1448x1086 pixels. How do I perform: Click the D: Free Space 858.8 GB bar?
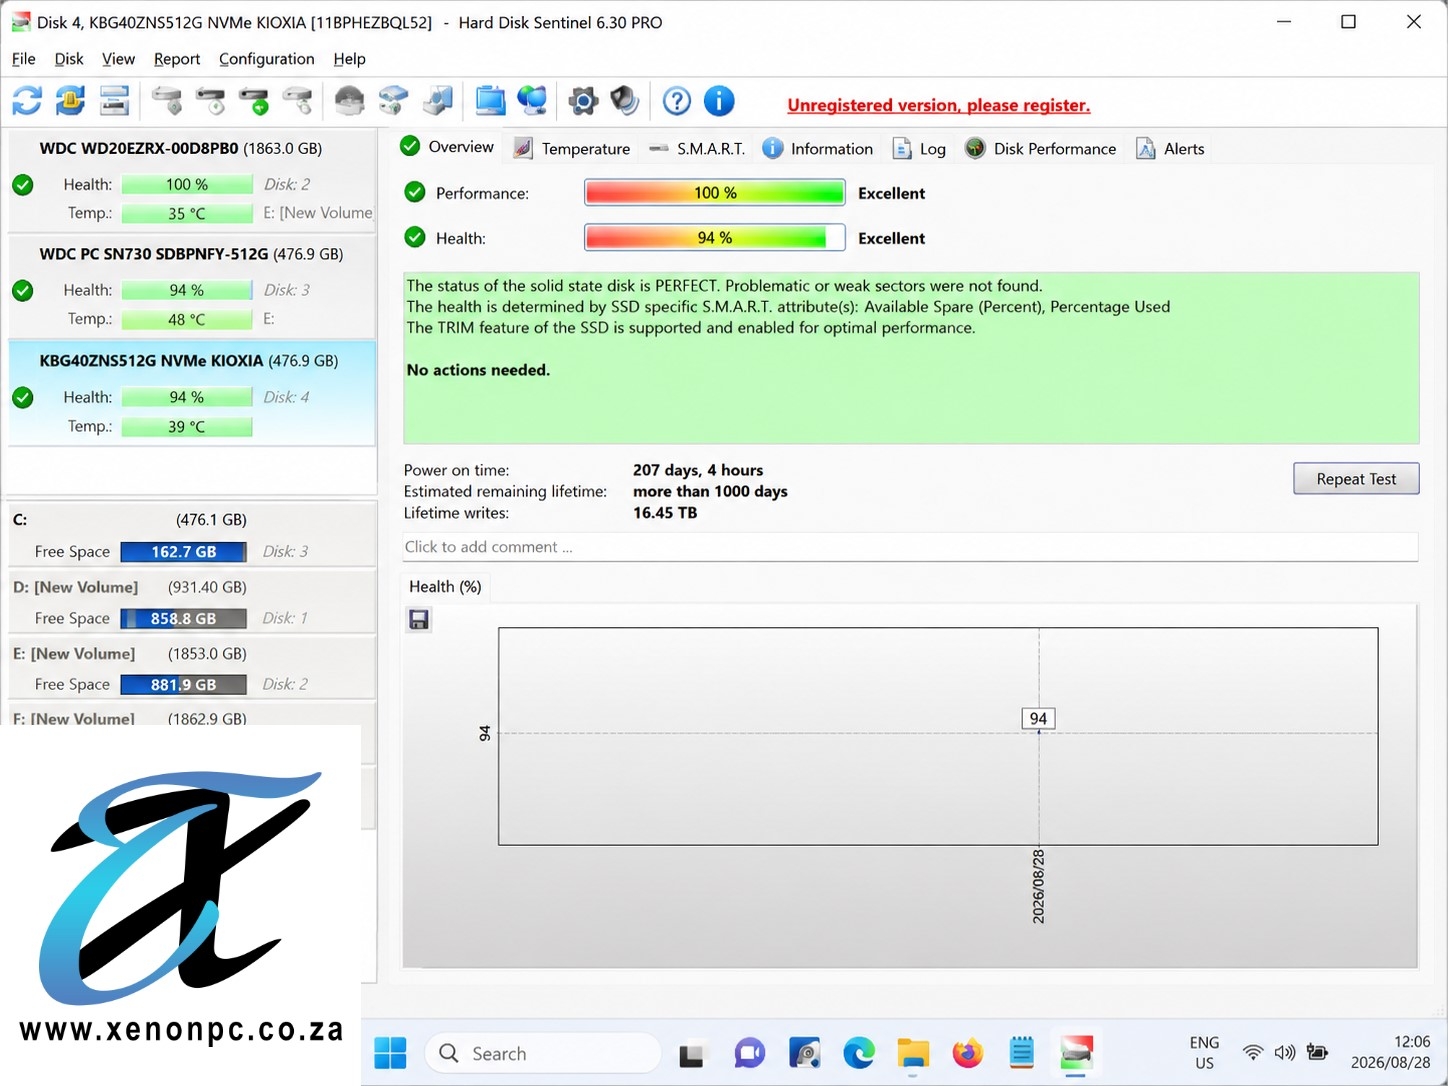[x=184, y=619]
